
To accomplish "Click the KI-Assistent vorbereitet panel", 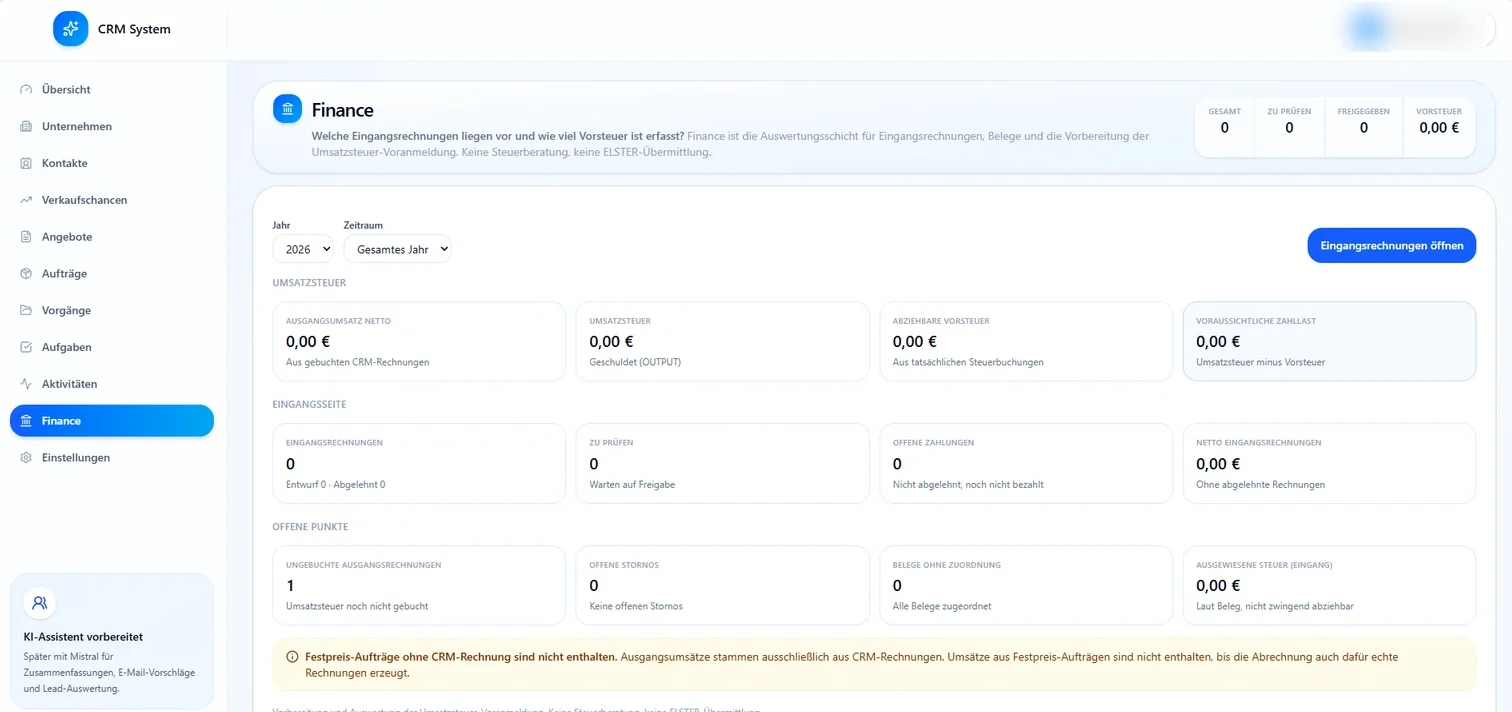I will pos(112,641).
